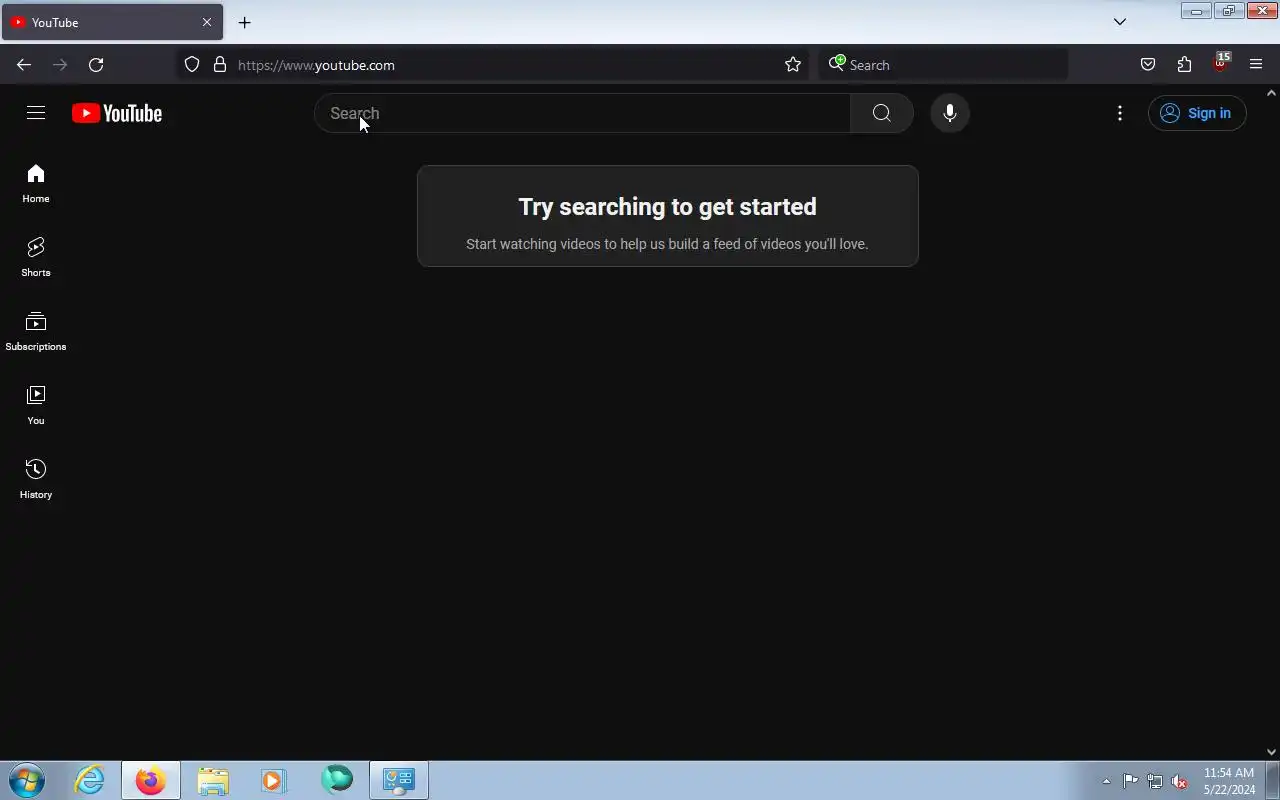Viewport: 1280px width, 800px height.
Task: Click the page scrollbar up arrow
Action: tap(1271, 93)
